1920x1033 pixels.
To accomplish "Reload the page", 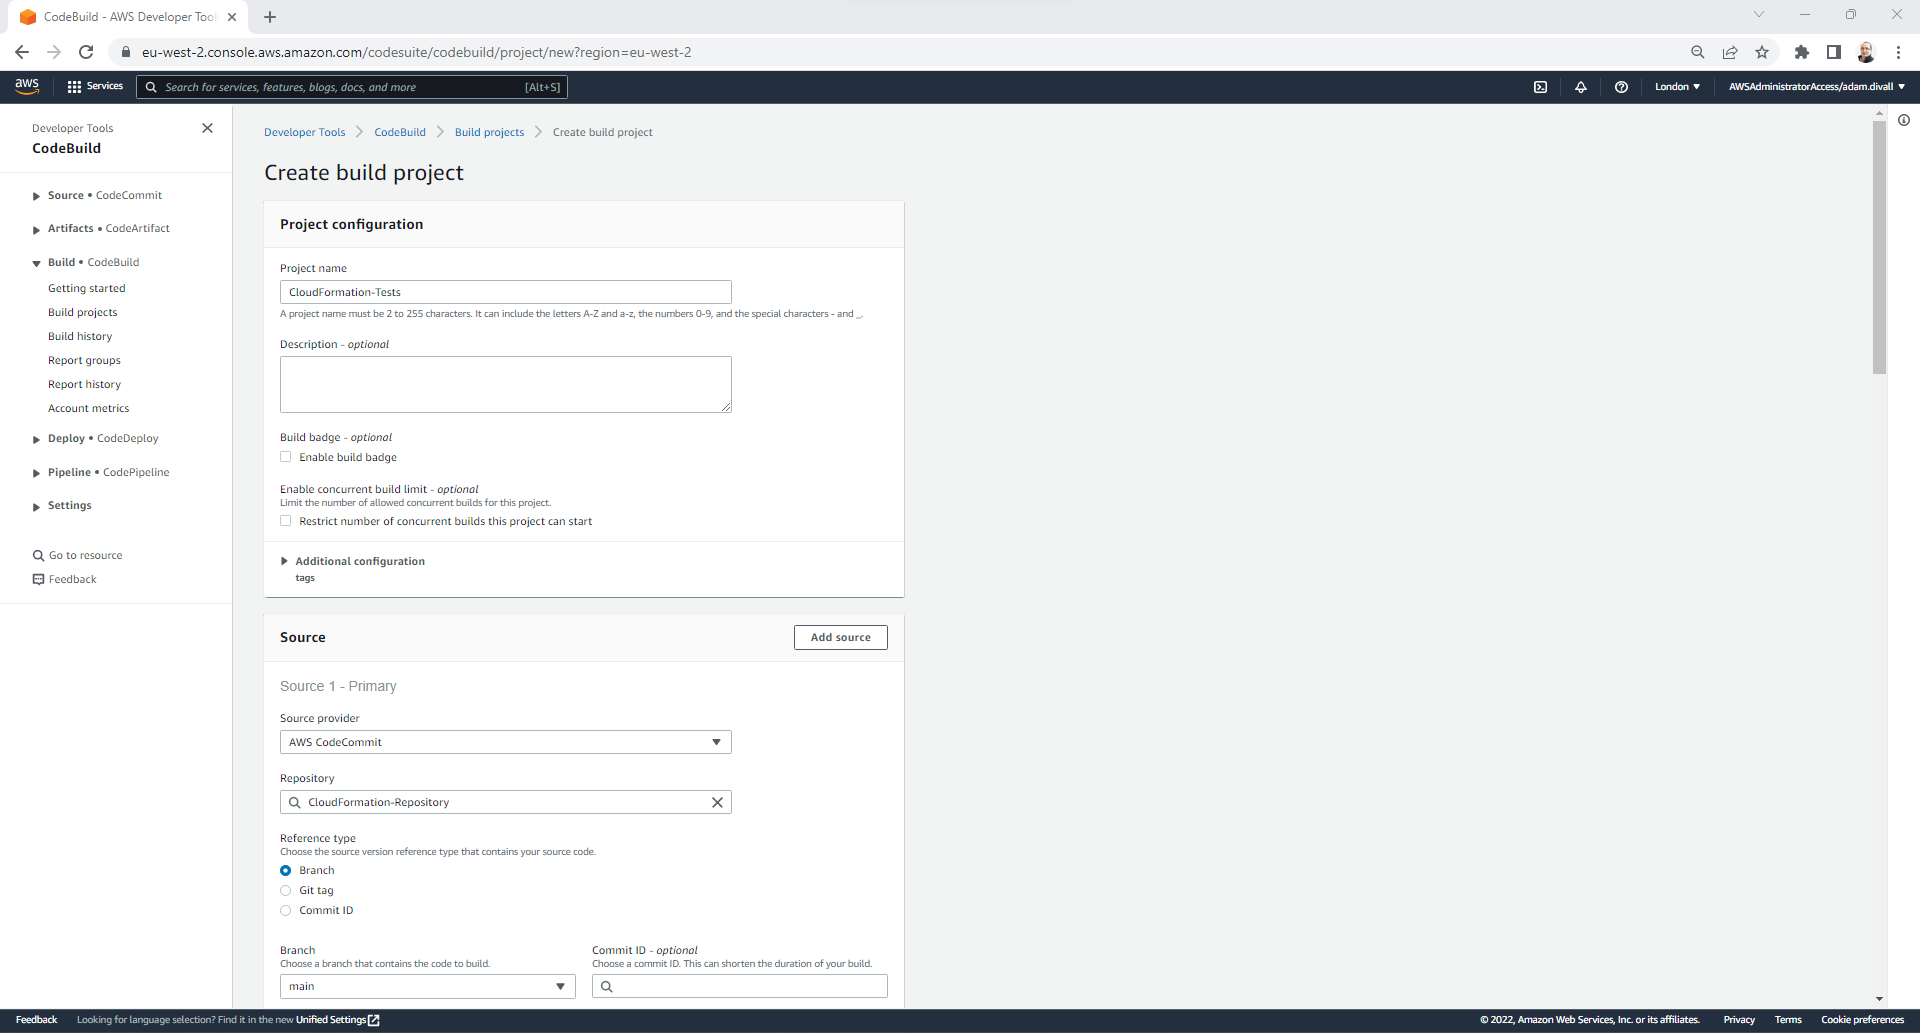I will [86, 52].
